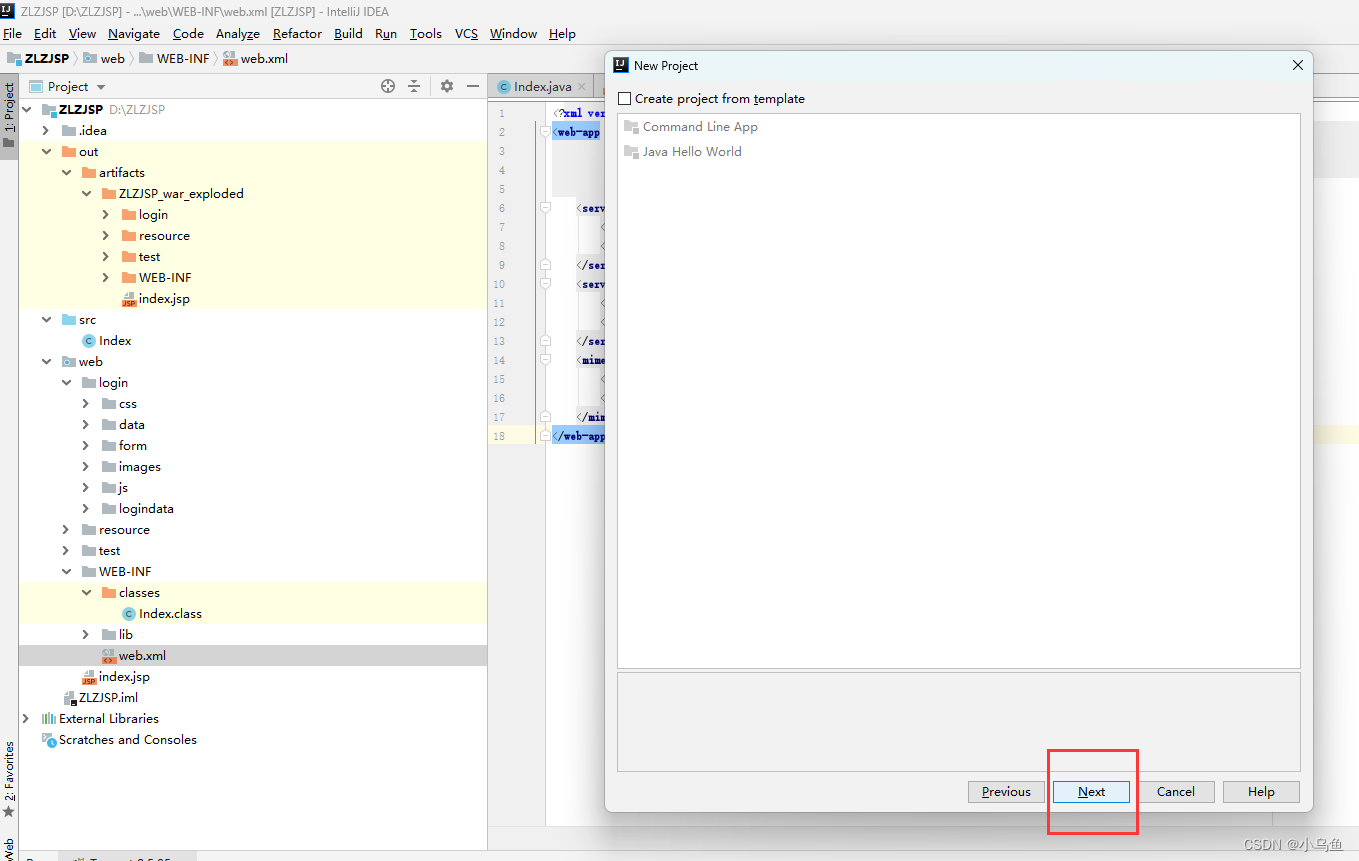Open the Refactor menu
The width and height of the screenshot is (1359, 861).
click(x=297, y=34)
